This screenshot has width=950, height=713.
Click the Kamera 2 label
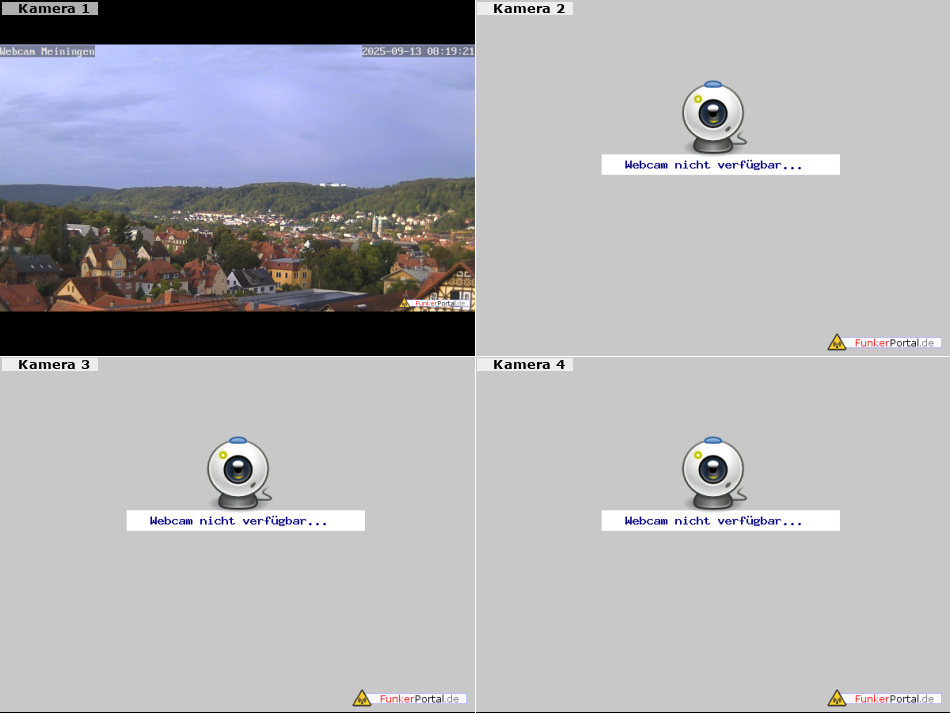[x=525, y=8]
